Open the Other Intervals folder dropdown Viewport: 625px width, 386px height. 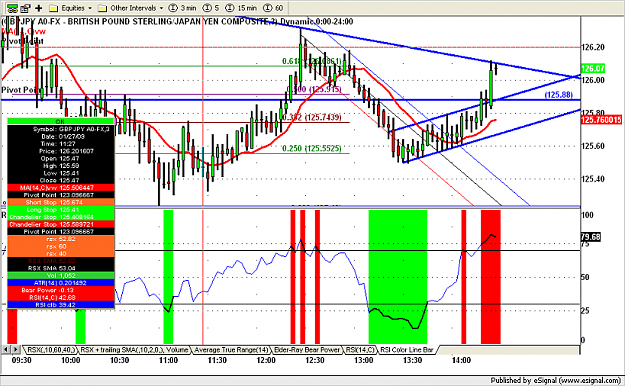pos(131,8)
